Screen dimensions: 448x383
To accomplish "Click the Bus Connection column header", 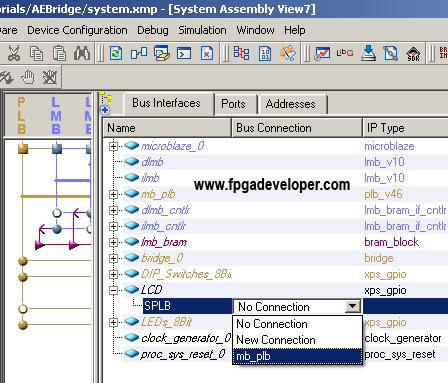I will (x=297, y=128).
